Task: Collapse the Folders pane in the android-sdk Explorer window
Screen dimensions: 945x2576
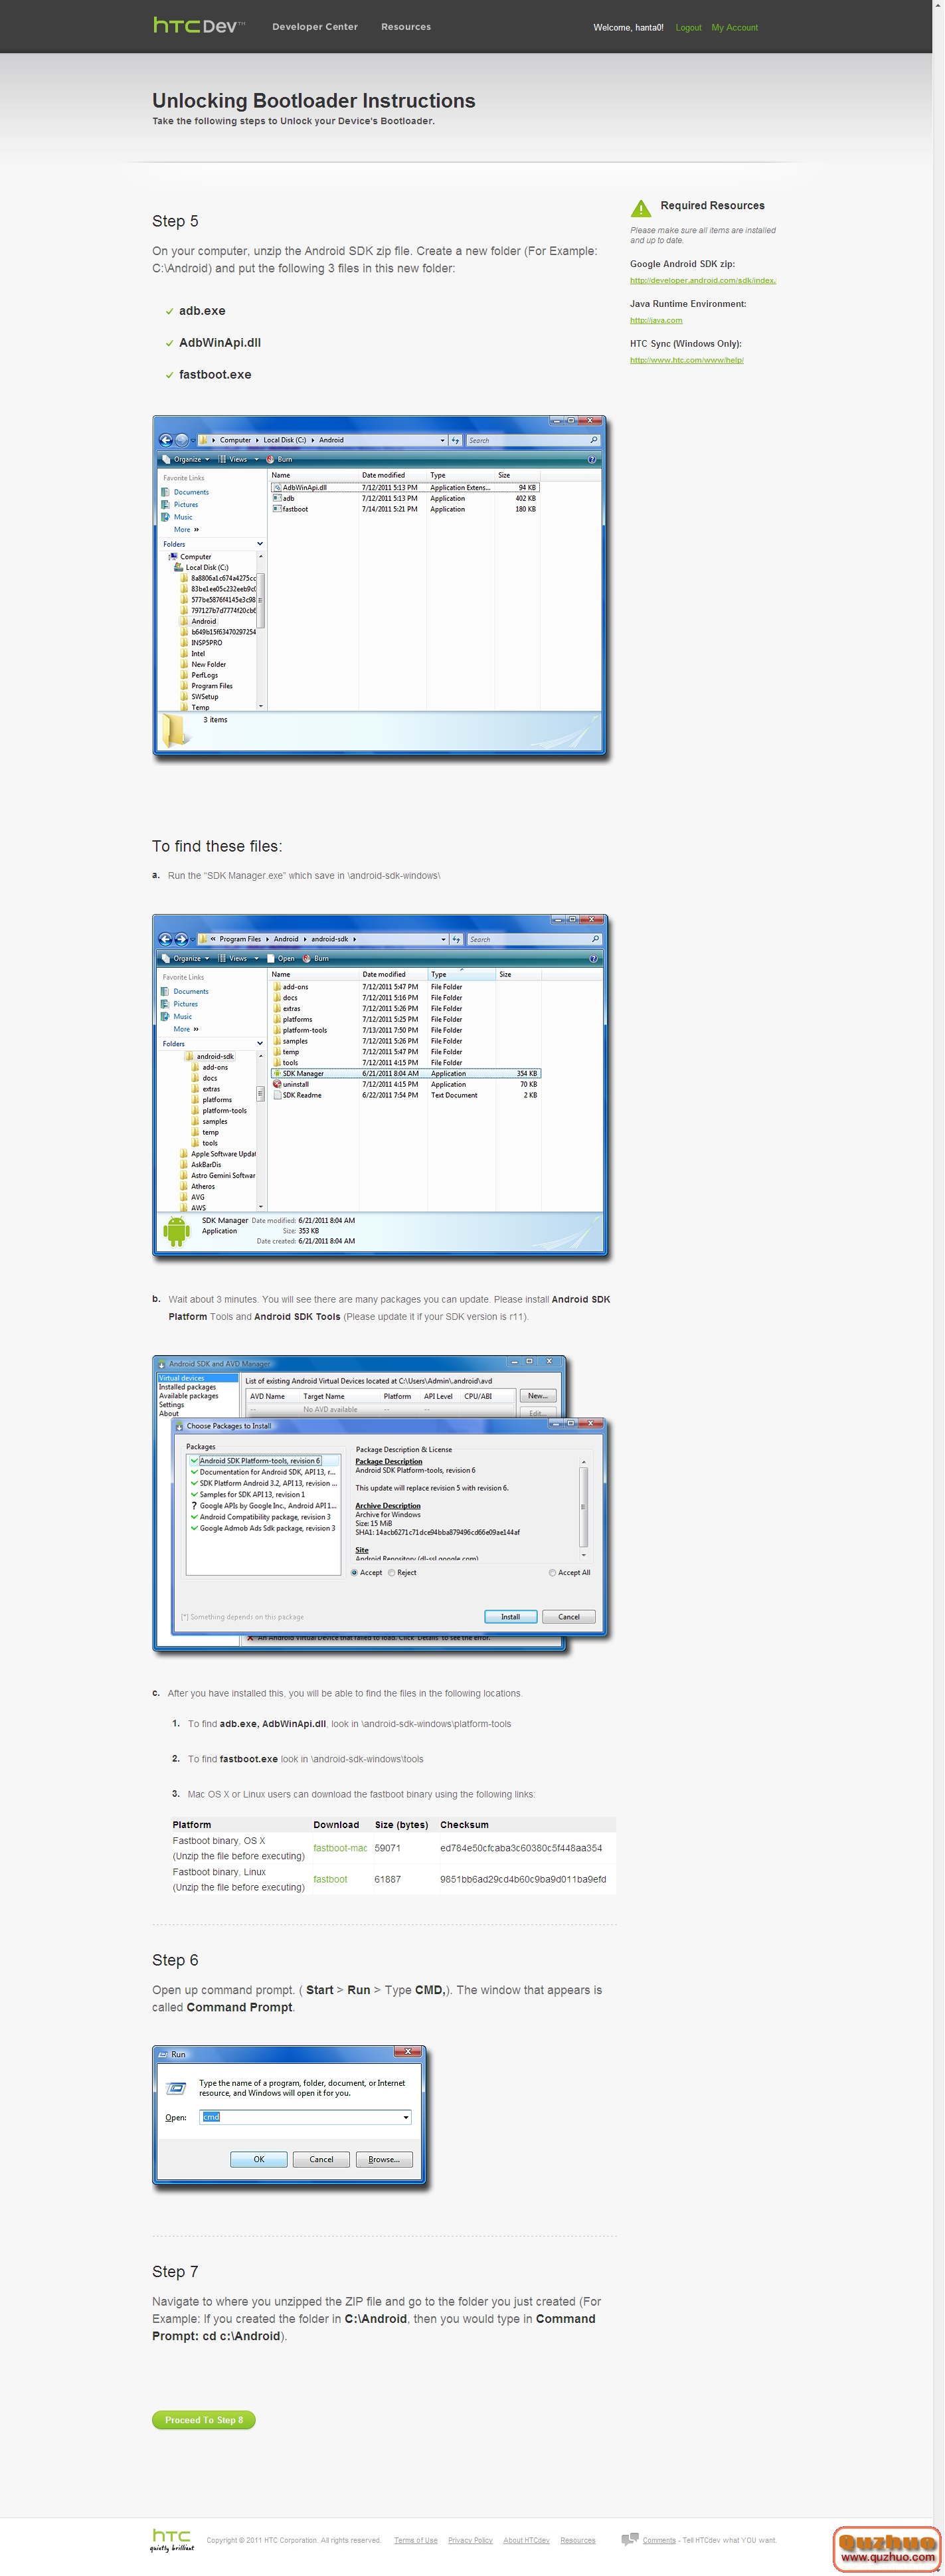Action: click(x=260, y=1043)
